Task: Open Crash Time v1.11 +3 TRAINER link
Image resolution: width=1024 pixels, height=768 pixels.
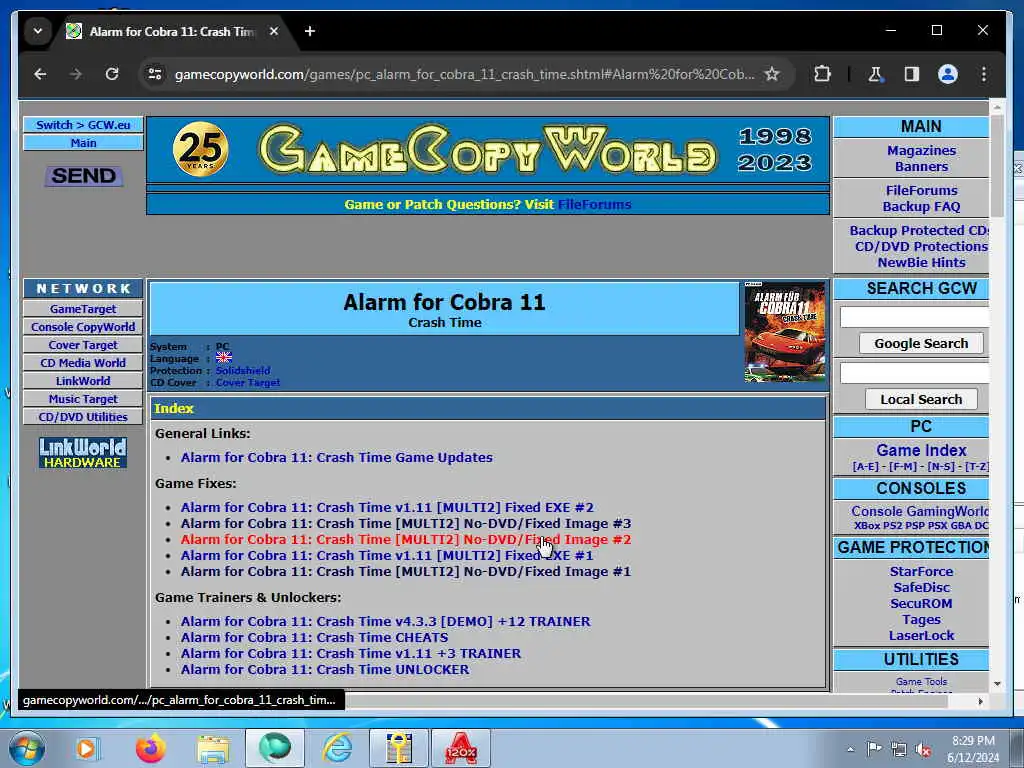Action: point(351,654)
